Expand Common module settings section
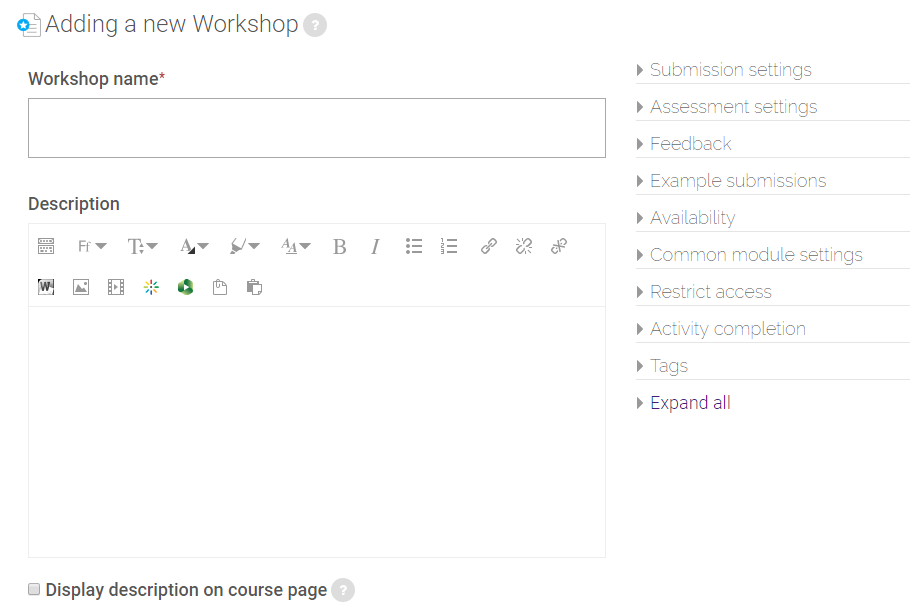The height and width of the screenshot is (616, 920). click(x=756, y=255)
